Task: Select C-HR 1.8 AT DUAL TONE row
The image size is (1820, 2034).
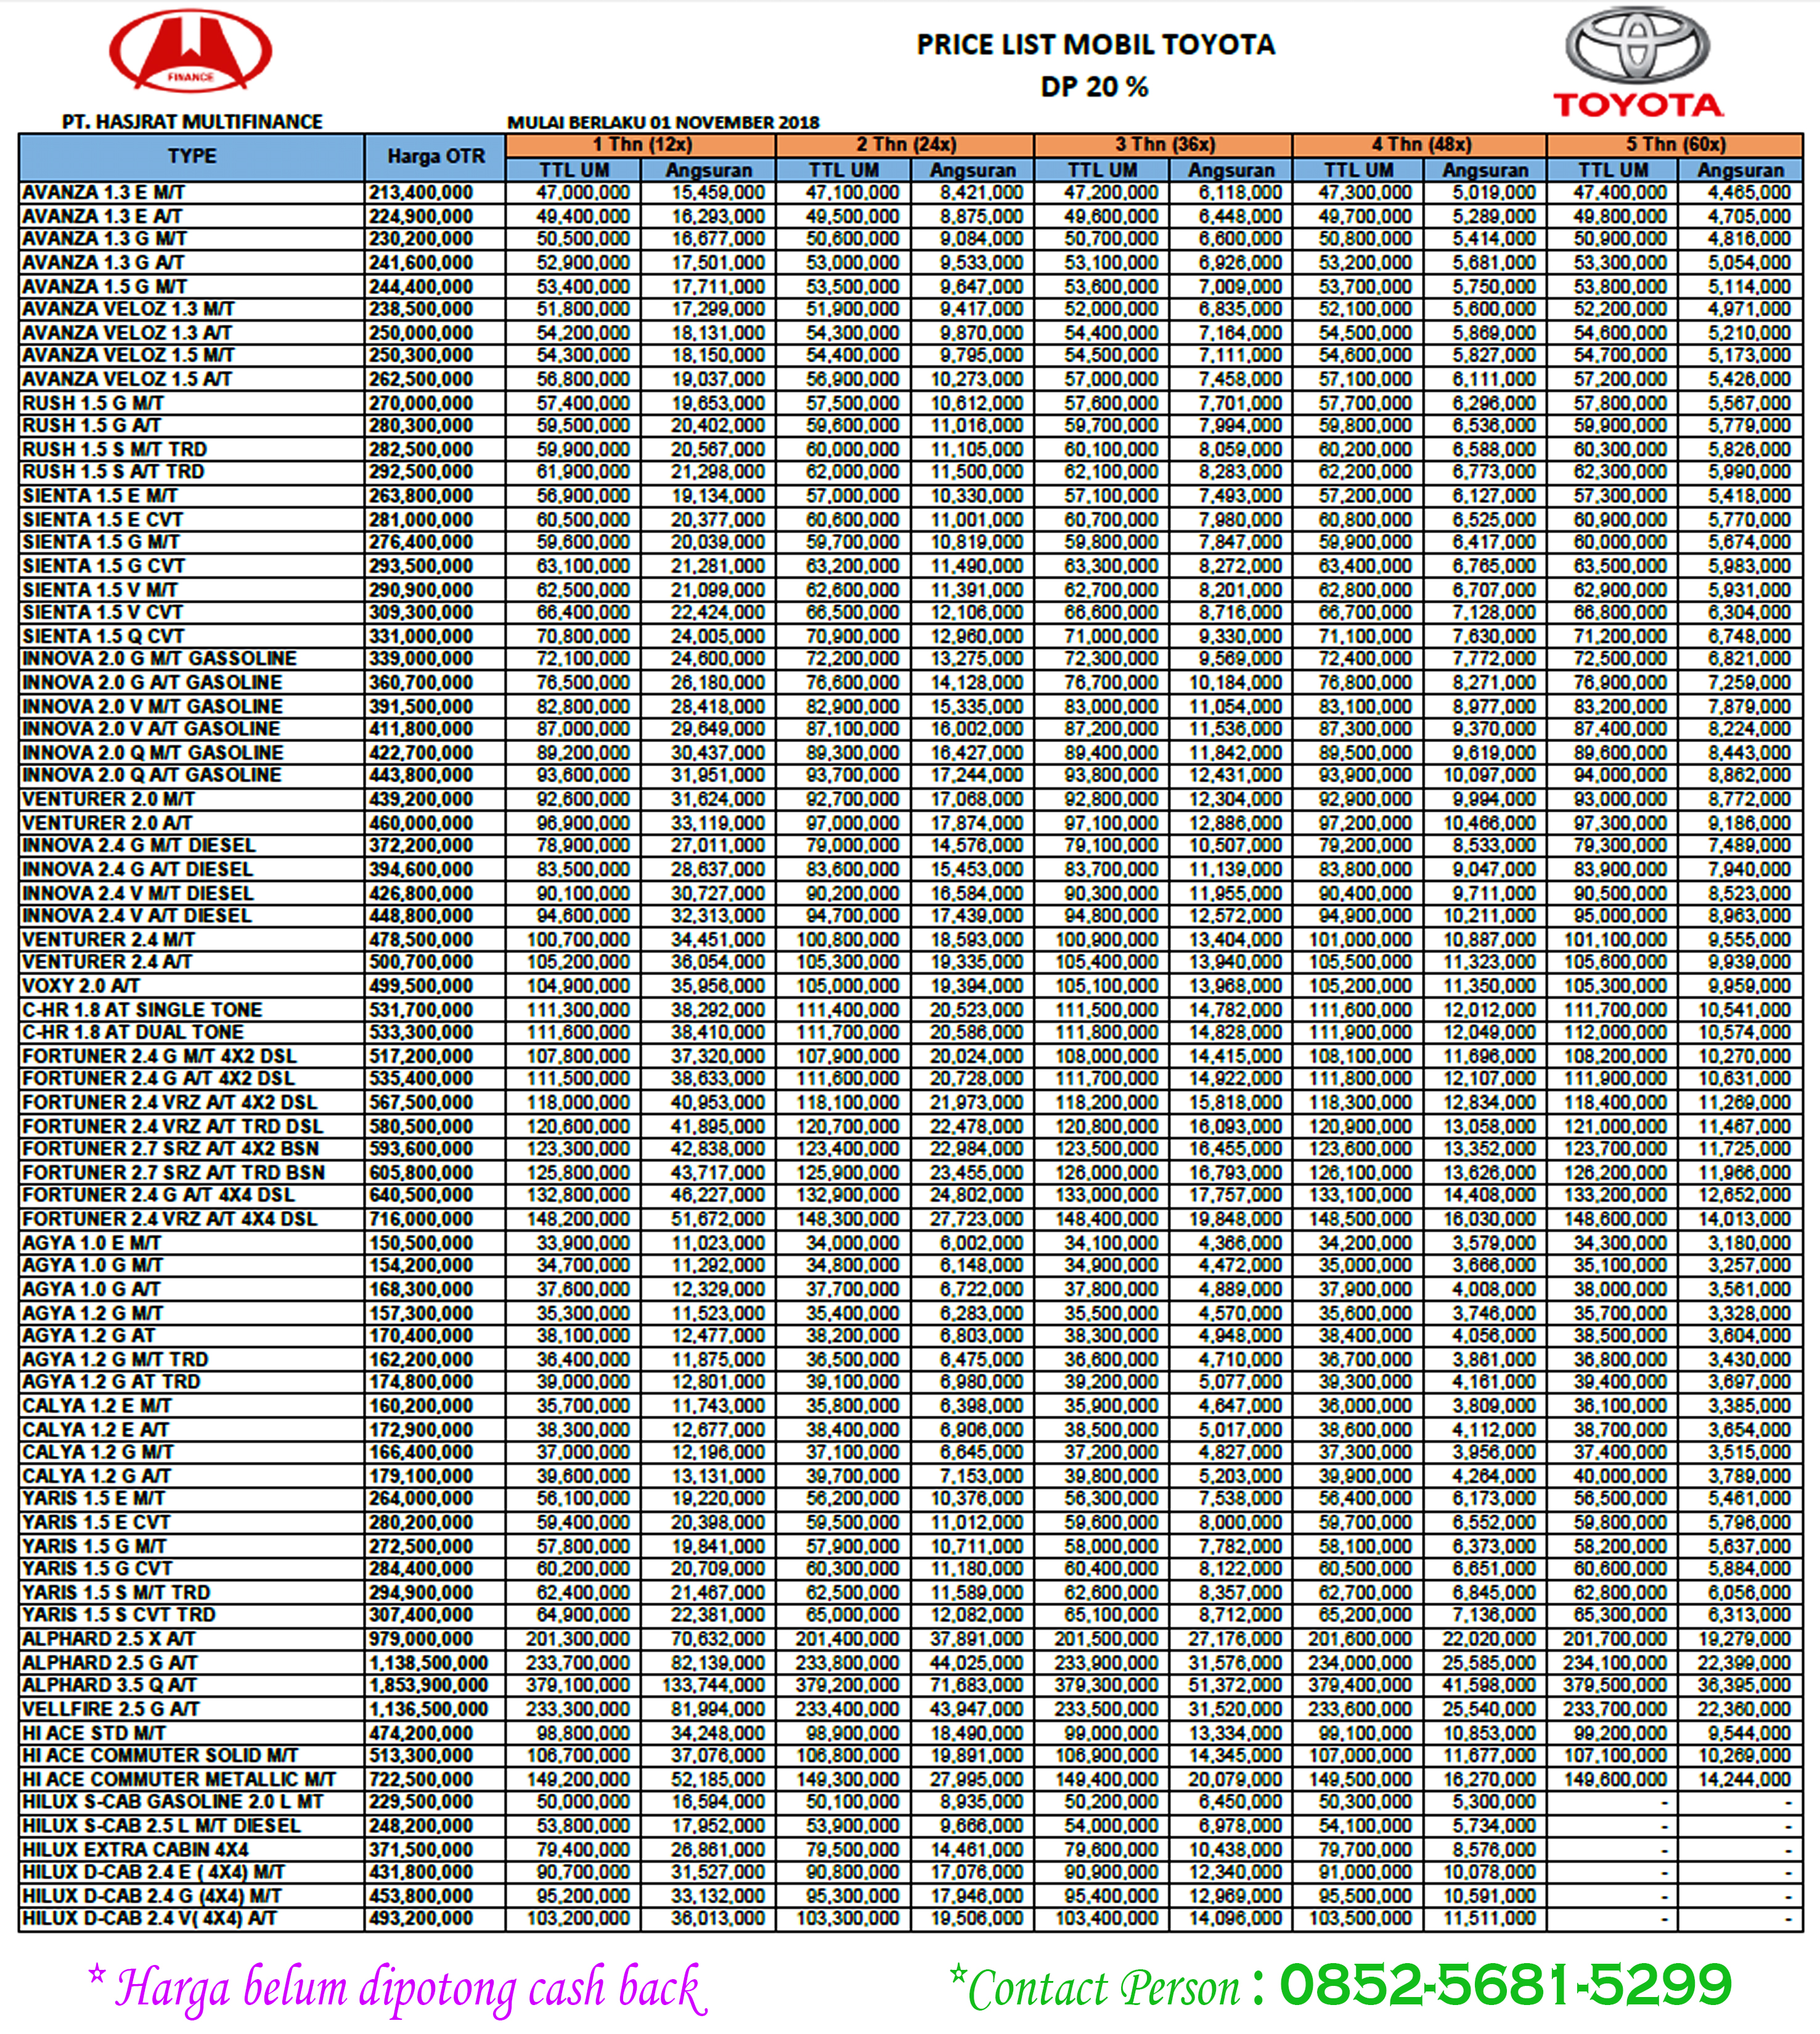Action: pos(910,1032)
